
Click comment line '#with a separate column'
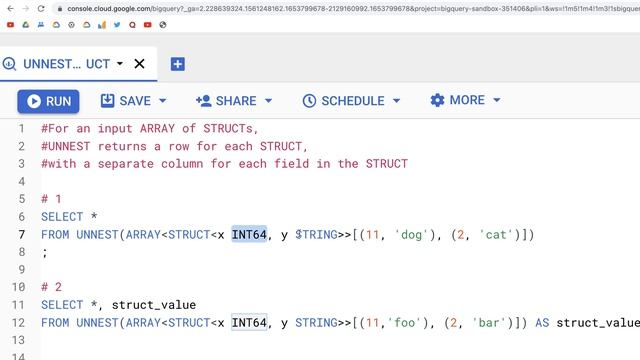coord(224,164)
